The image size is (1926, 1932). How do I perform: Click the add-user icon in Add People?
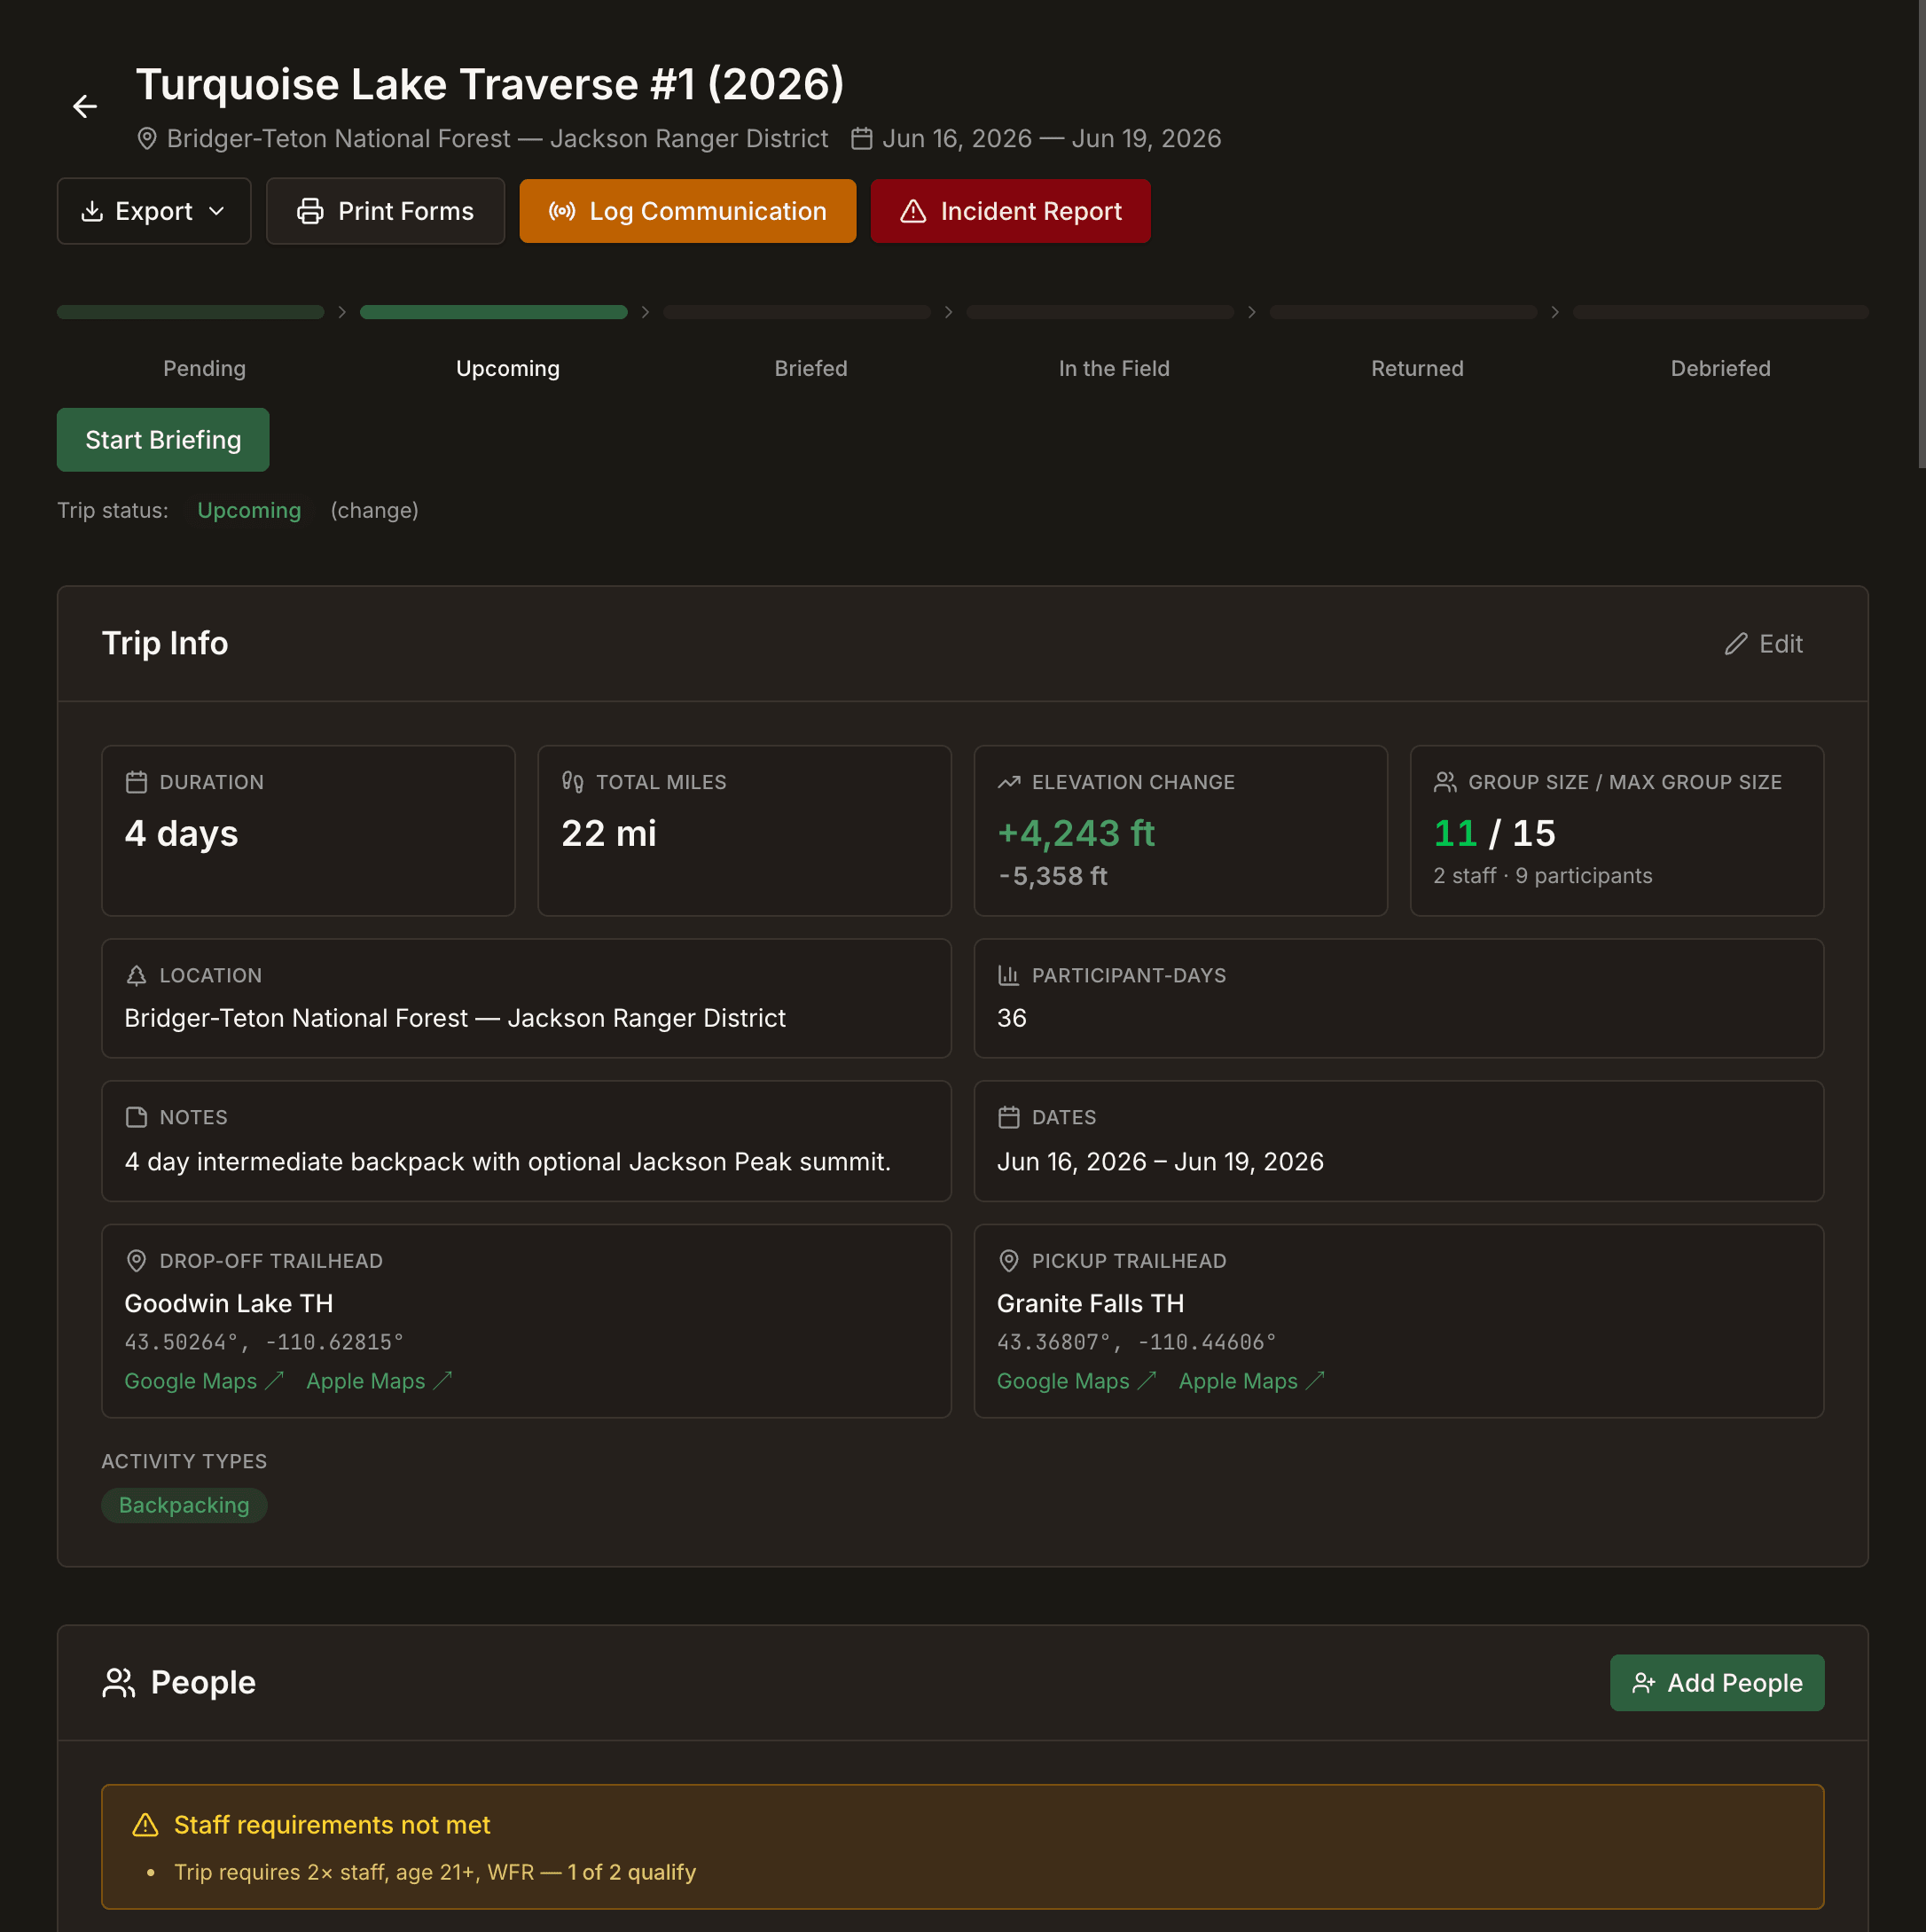(x=1644, y=1683)
